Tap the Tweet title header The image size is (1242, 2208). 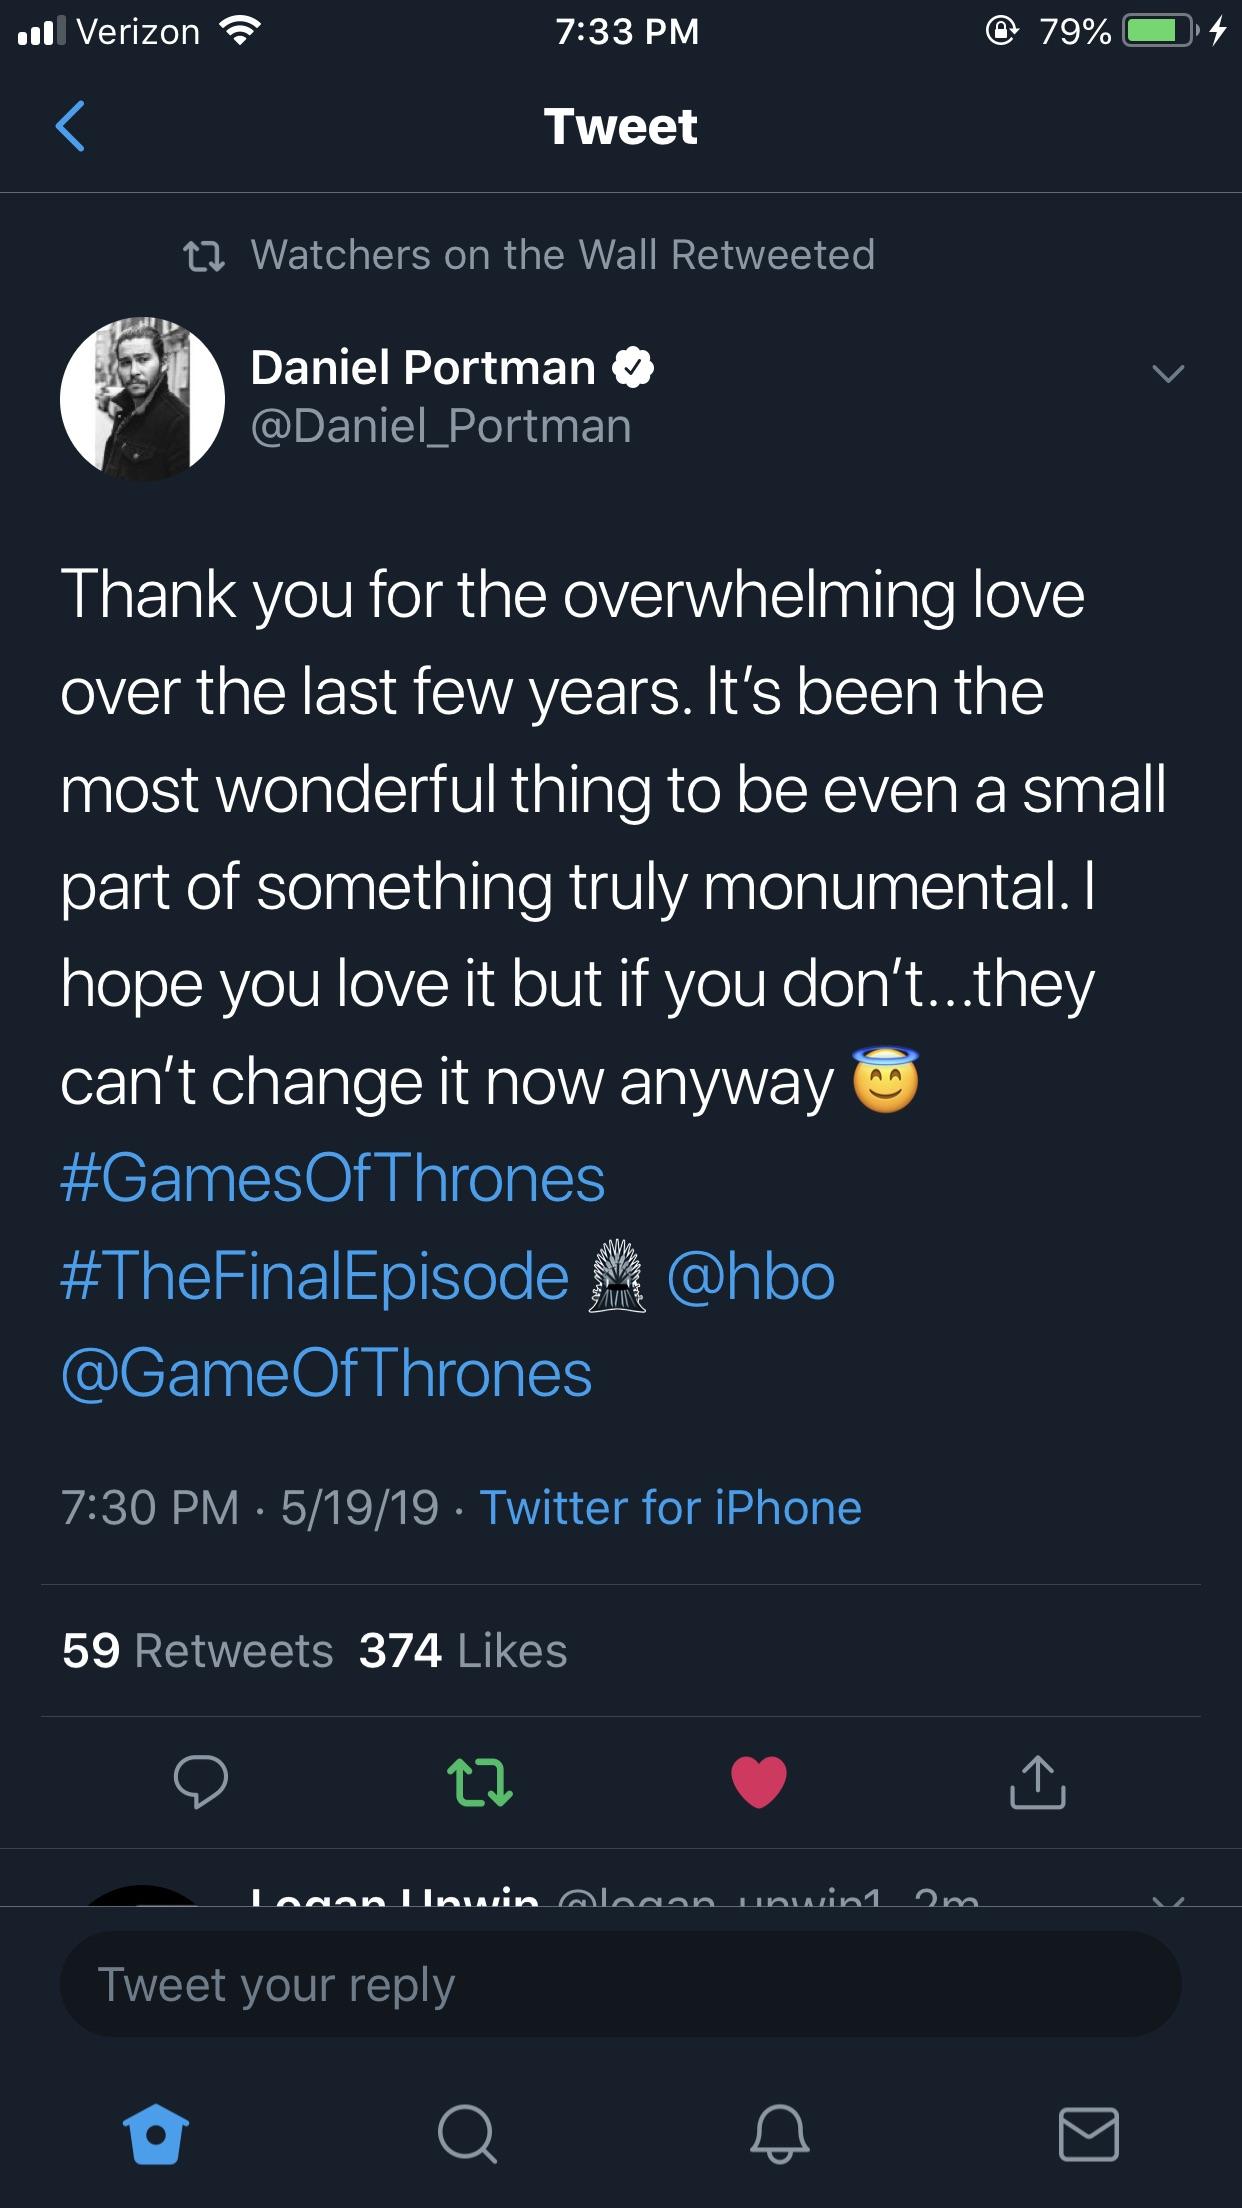click(620, 126)
